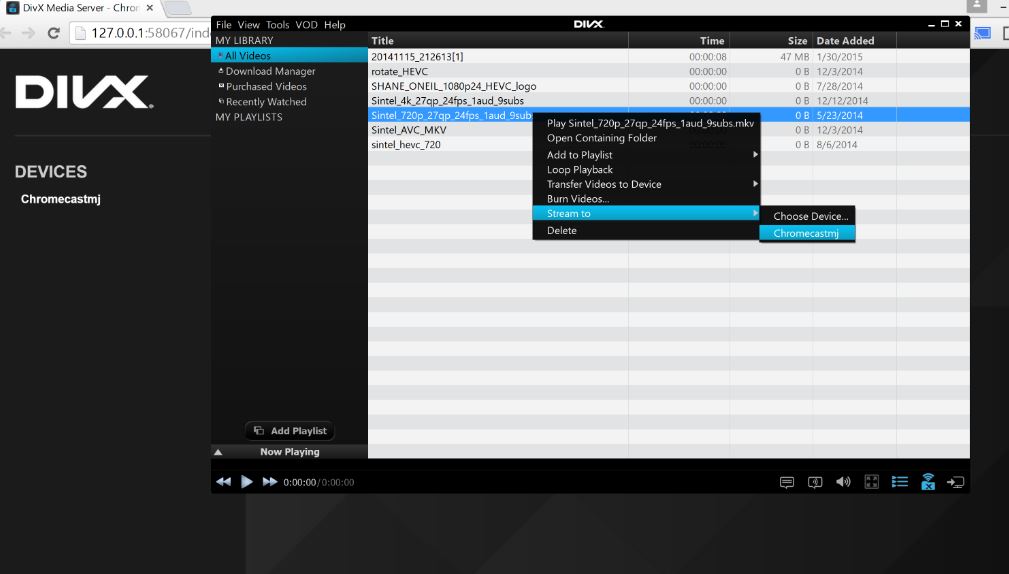The height and width of the screenshot is (574, 1009).
Task: Expand Transfer Videos to Device submenu
Action: pos(647,184)
